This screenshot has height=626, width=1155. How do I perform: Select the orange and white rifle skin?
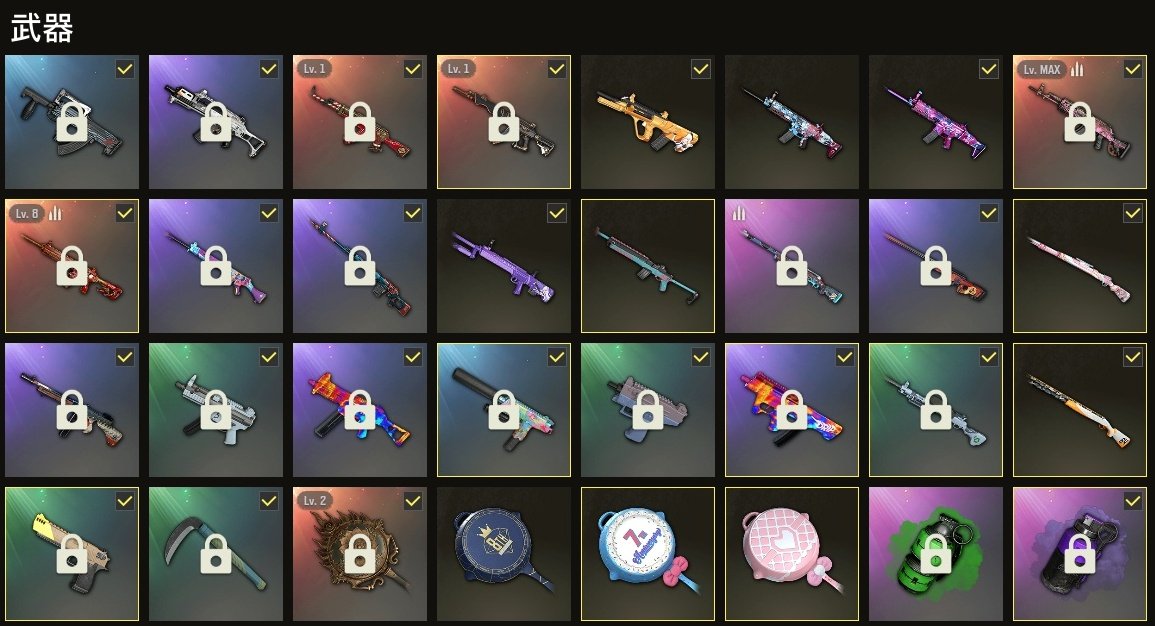click(x=1079, y=409)
